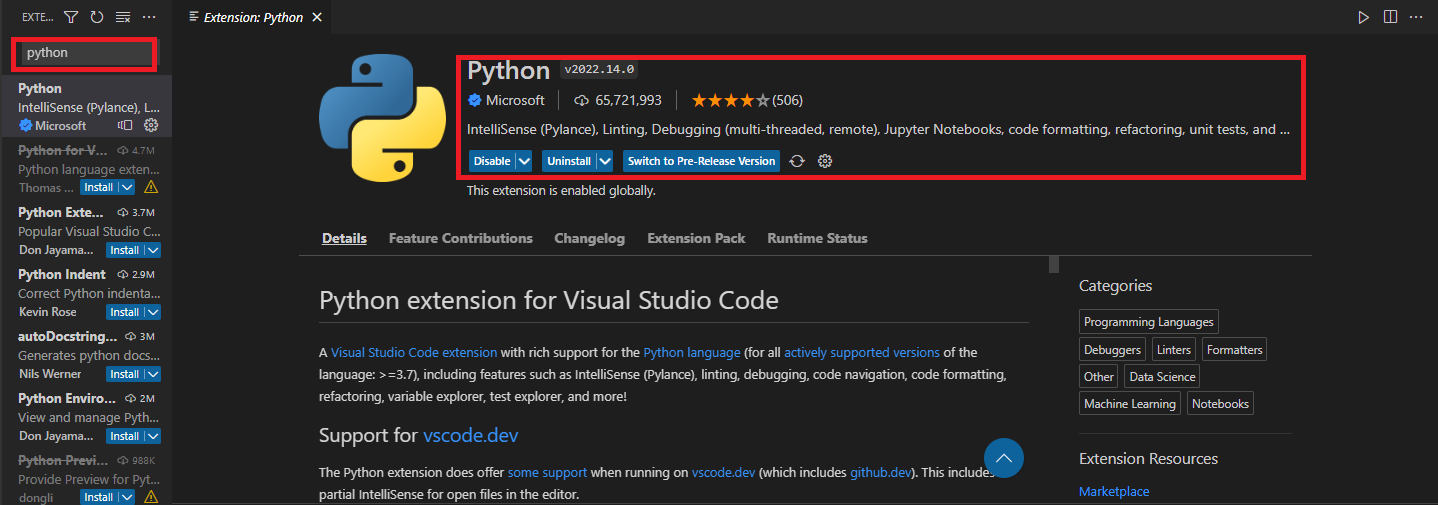Open the Extension Pack tab
Viewport: 1438px width, 505px height.
click(x=696, y=238)
